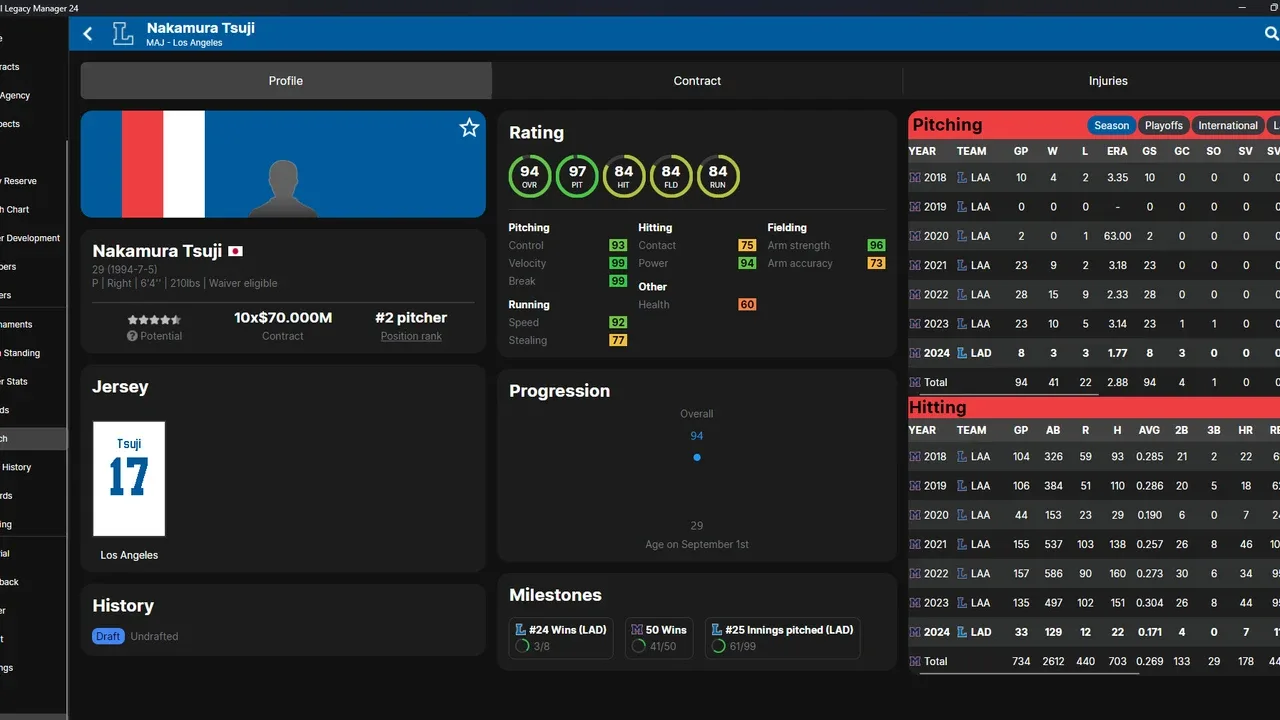
Task: Click the Potential help question icon
Action: click(132, 337)
